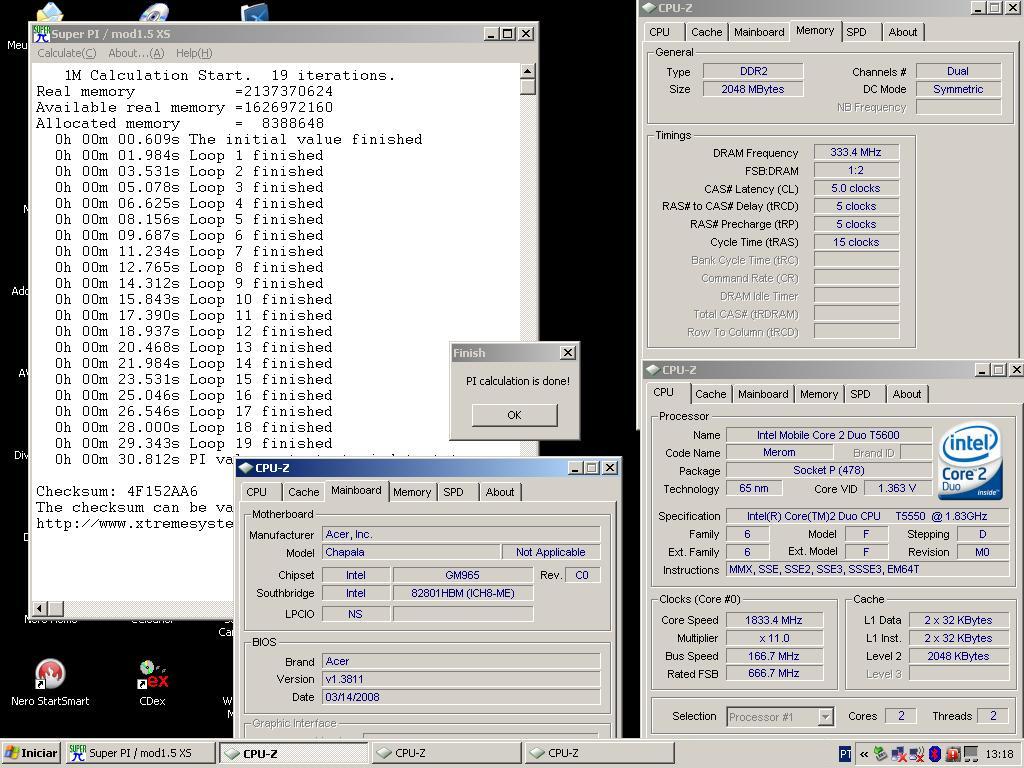Open the Cache tab in the Memory CPU-Z window
The width and height of the screenshot is (1024, 768).
[707, 32]
